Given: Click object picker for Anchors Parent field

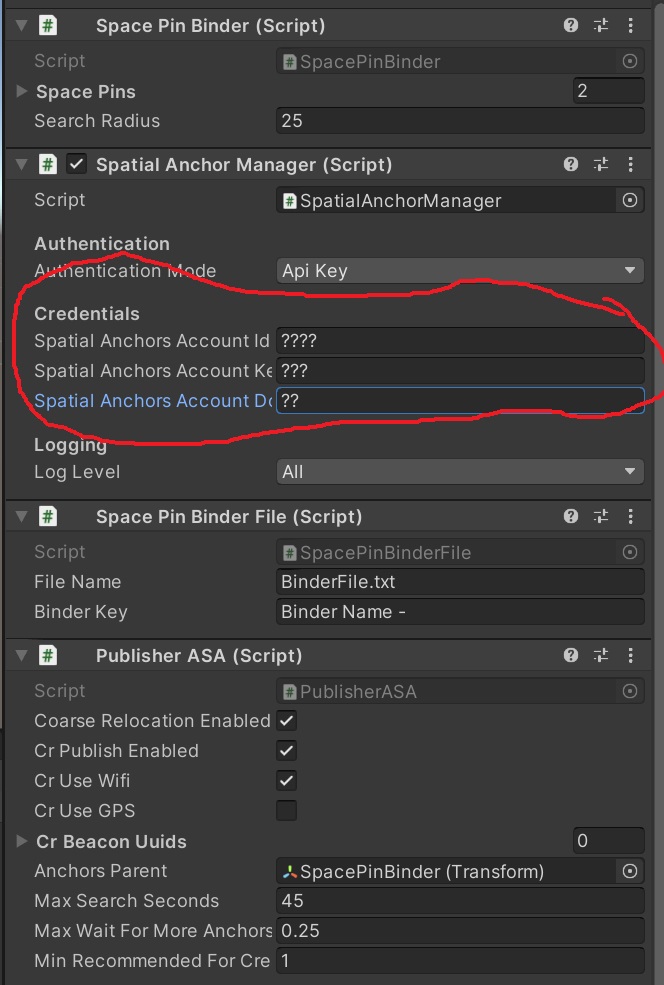Looking at the screenshot, I should point(629,871).
